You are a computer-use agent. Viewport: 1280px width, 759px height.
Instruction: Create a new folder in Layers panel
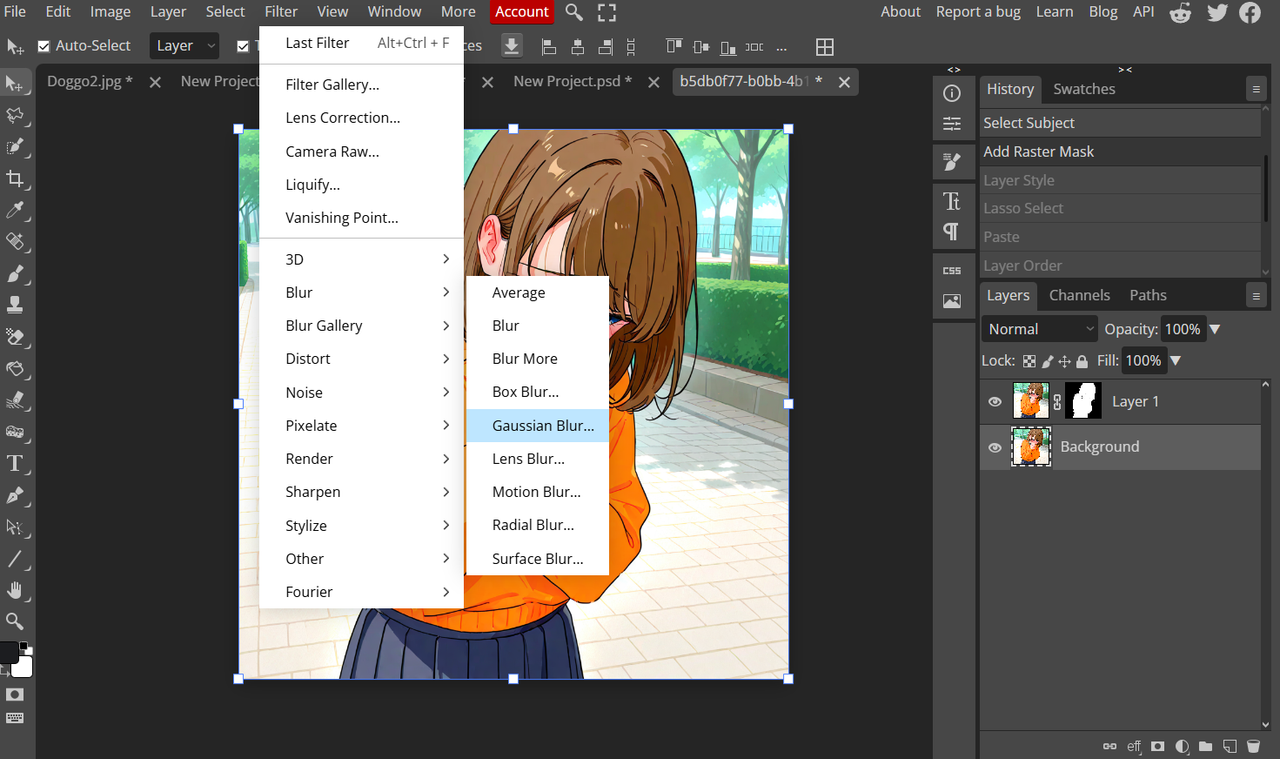point(1206,746)
